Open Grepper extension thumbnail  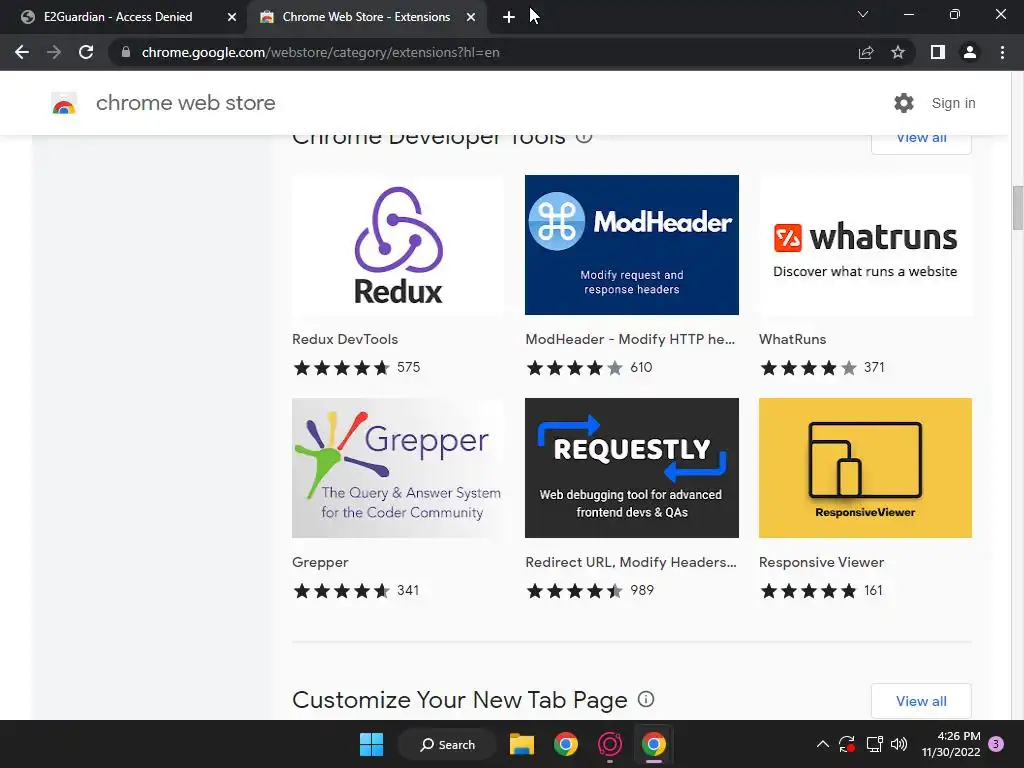[398, 468]
